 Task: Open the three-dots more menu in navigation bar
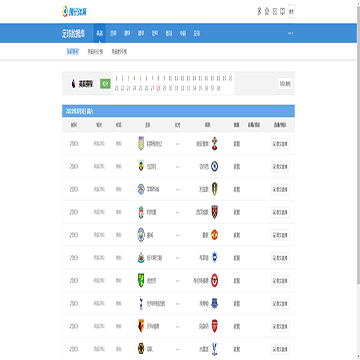[x=291, y=33]
